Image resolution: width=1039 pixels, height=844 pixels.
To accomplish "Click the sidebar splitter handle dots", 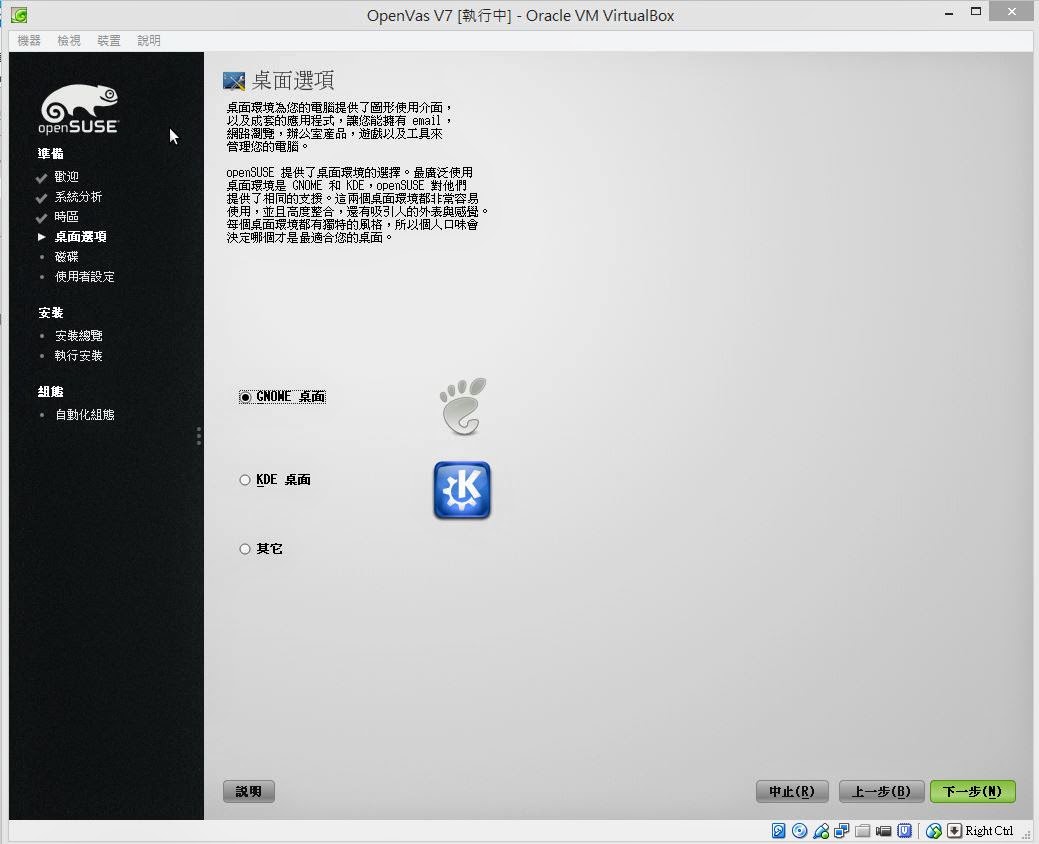I will (199, 436).
